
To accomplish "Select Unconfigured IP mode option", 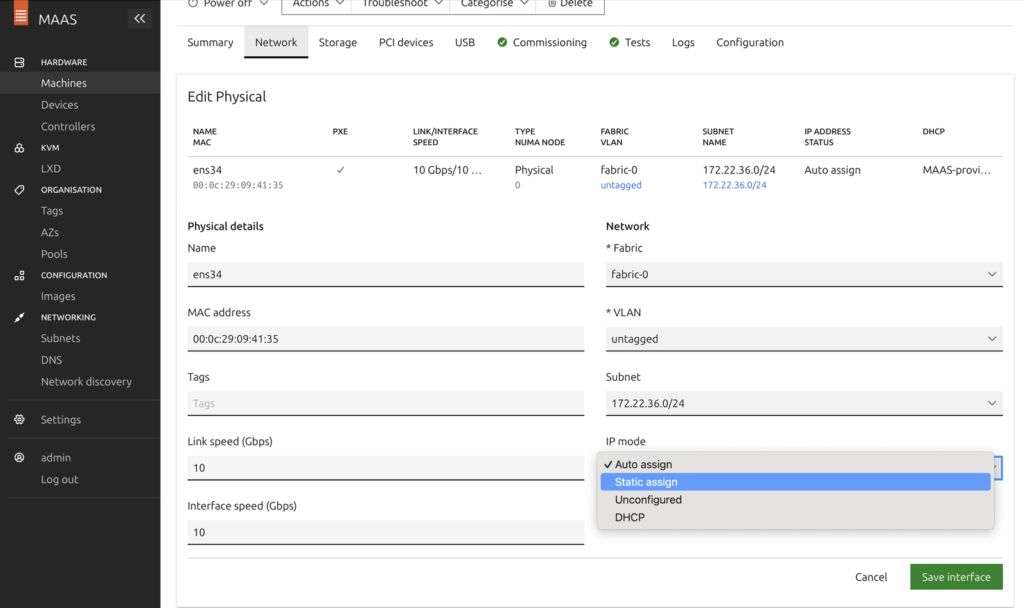I will [795, 500].
